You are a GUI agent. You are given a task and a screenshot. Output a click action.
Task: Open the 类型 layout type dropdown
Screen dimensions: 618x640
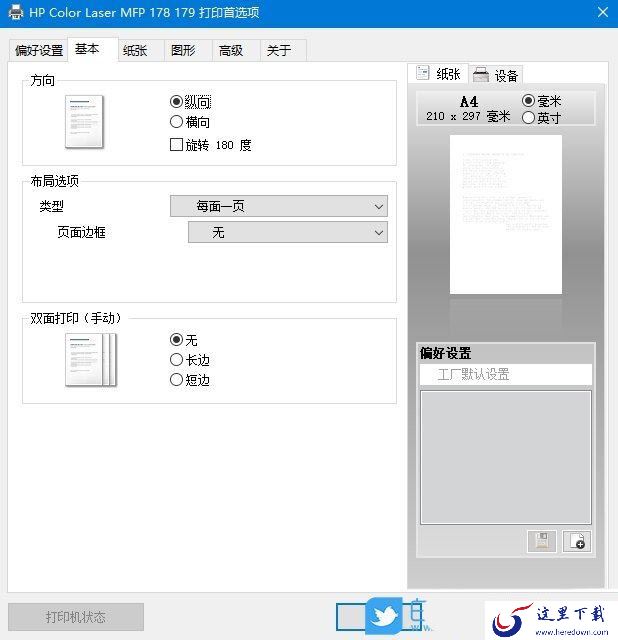[279, 206]
